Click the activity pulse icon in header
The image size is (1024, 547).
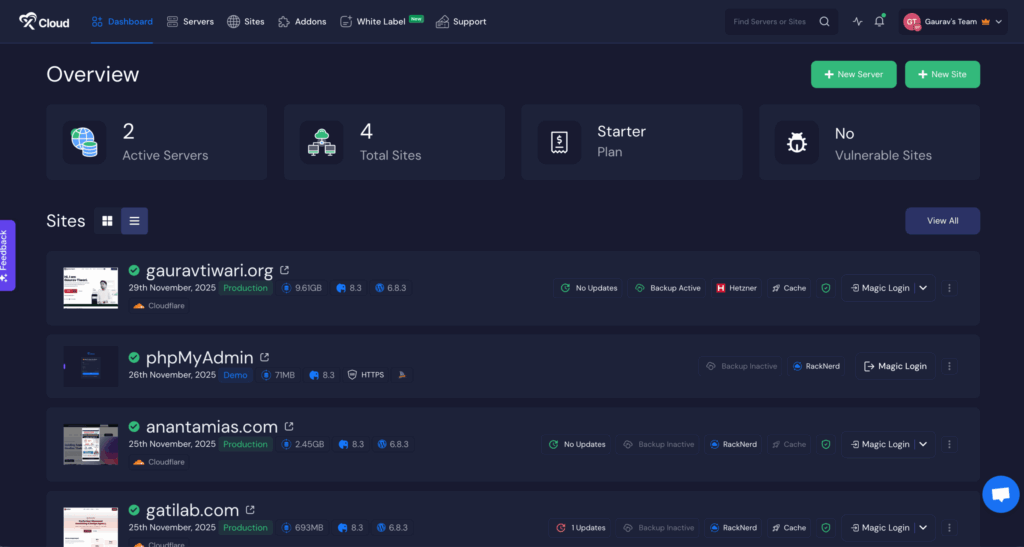pos(857,21)
